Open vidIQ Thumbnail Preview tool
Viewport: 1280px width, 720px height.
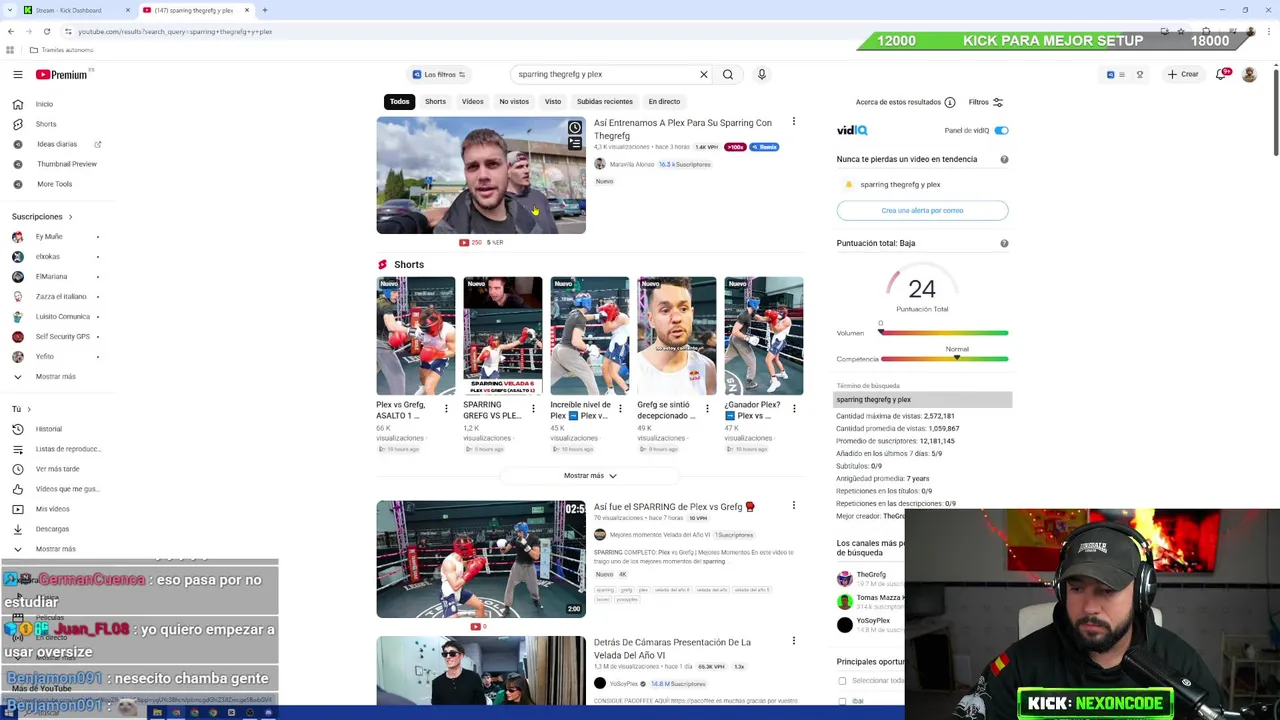point(67,164)
